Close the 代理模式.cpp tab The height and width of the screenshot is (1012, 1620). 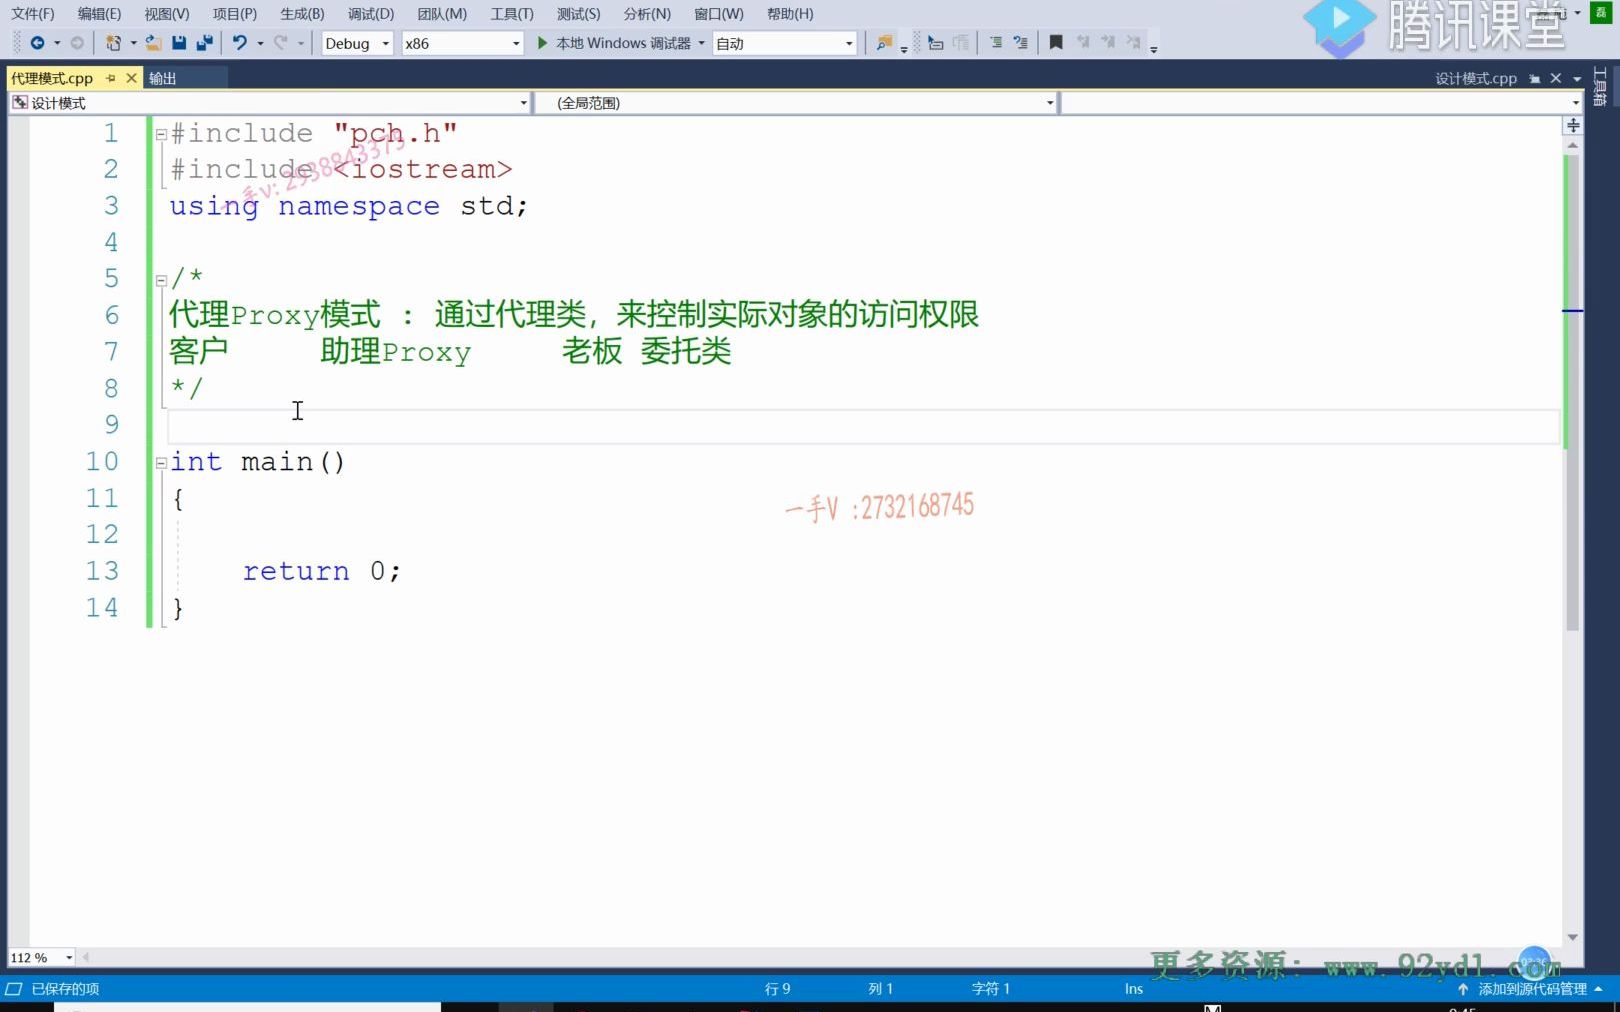coord(131,78)
